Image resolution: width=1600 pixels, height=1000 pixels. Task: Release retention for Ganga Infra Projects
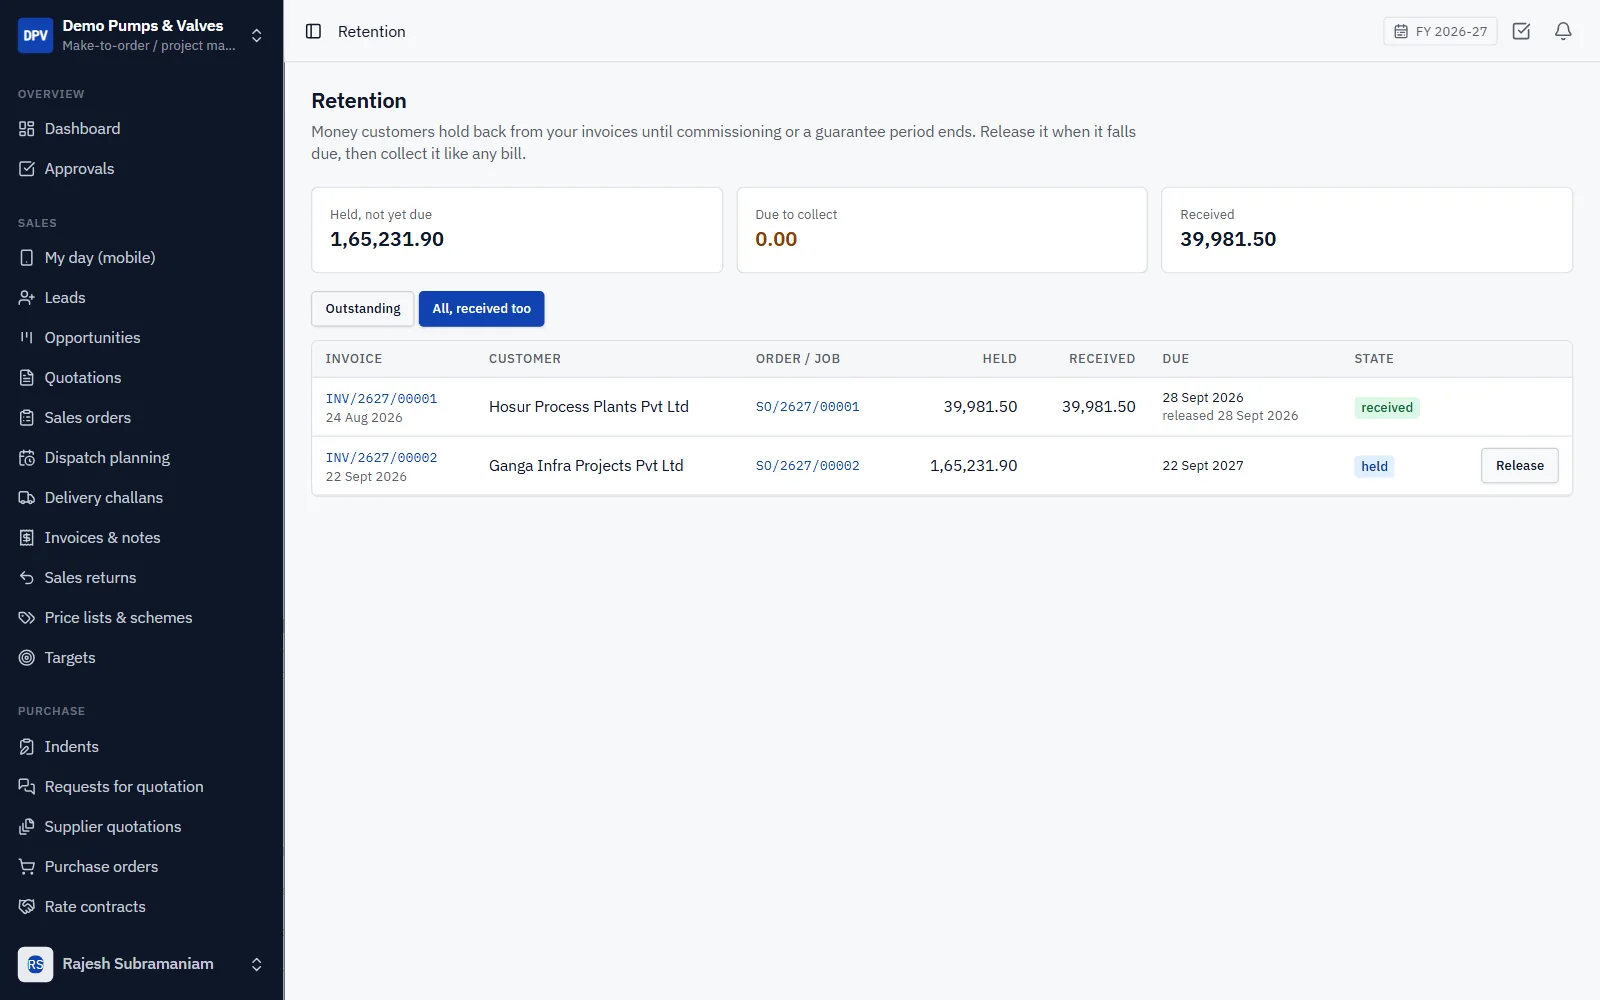coord(1519,466)
